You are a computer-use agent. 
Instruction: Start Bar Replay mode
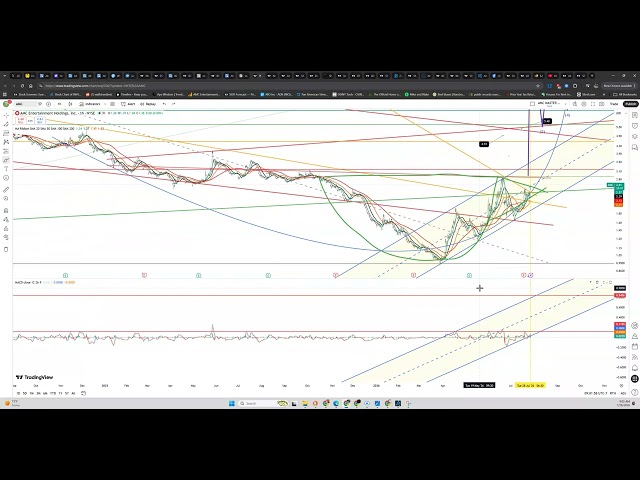(x=148, y=104)
